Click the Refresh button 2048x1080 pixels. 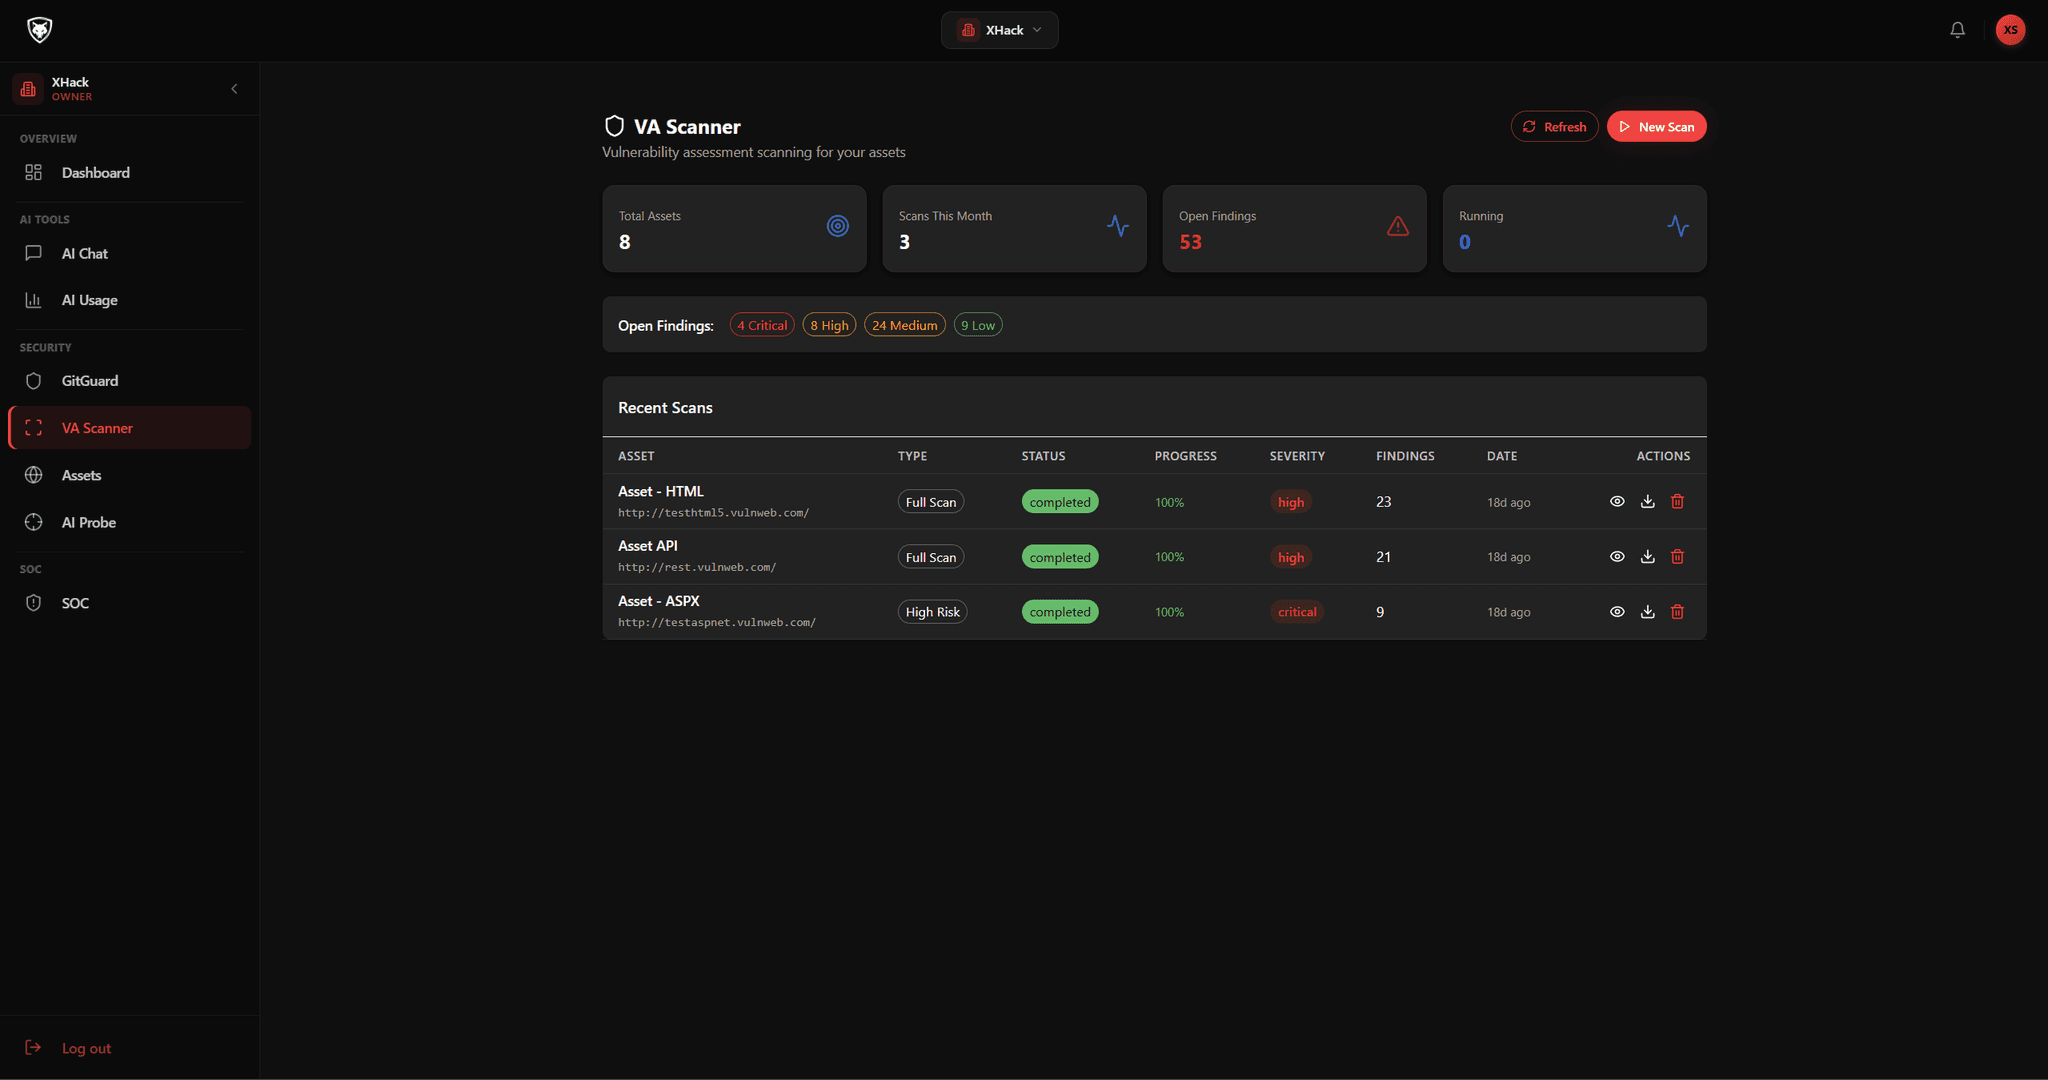point(1554,126)
